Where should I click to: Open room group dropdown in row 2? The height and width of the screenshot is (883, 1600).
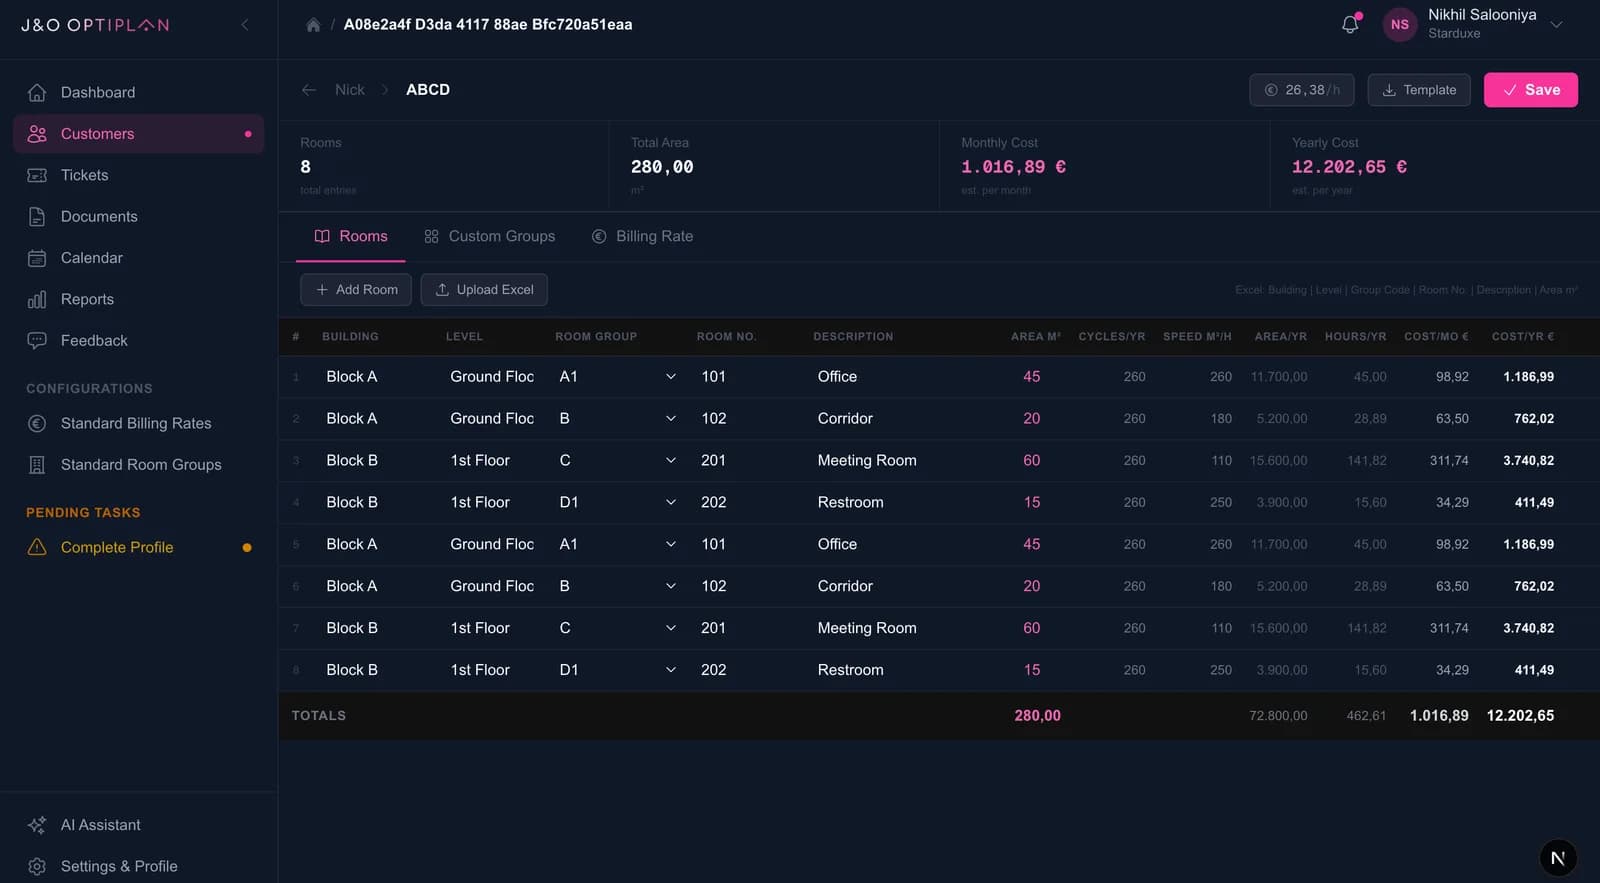[x=618, y=419]
